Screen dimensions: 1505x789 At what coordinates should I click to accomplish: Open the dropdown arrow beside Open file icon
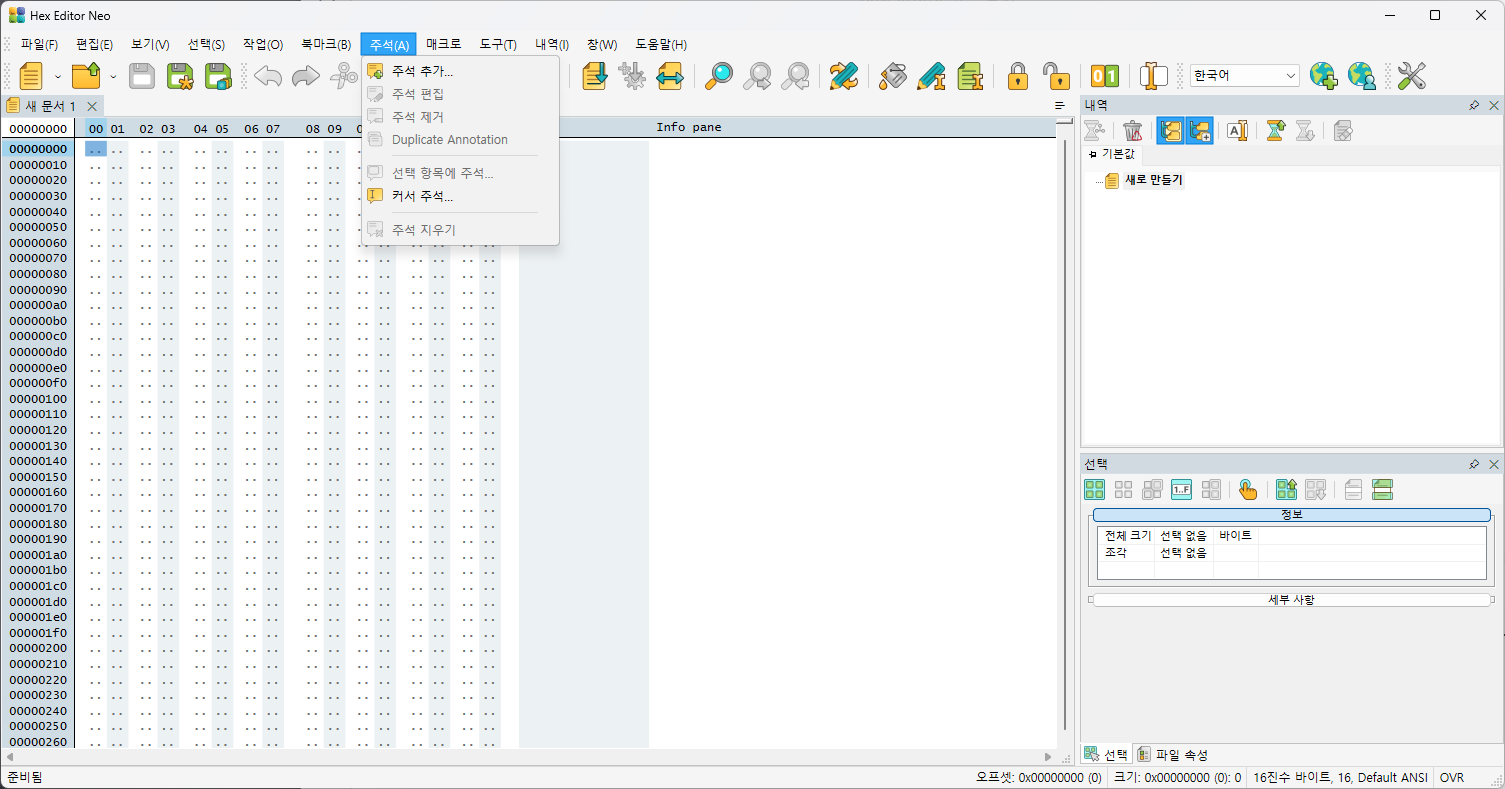[113, 76]
